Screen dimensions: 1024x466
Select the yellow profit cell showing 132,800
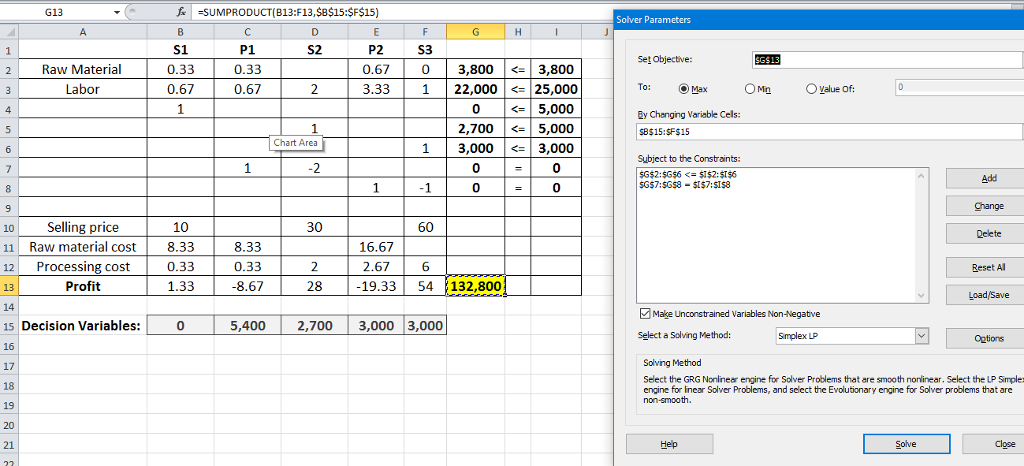(476, 287)
